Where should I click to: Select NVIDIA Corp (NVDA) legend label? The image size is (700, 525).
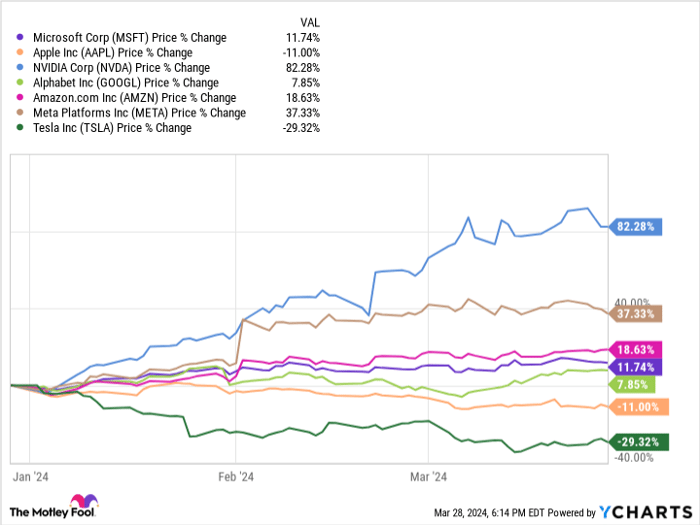126,68
